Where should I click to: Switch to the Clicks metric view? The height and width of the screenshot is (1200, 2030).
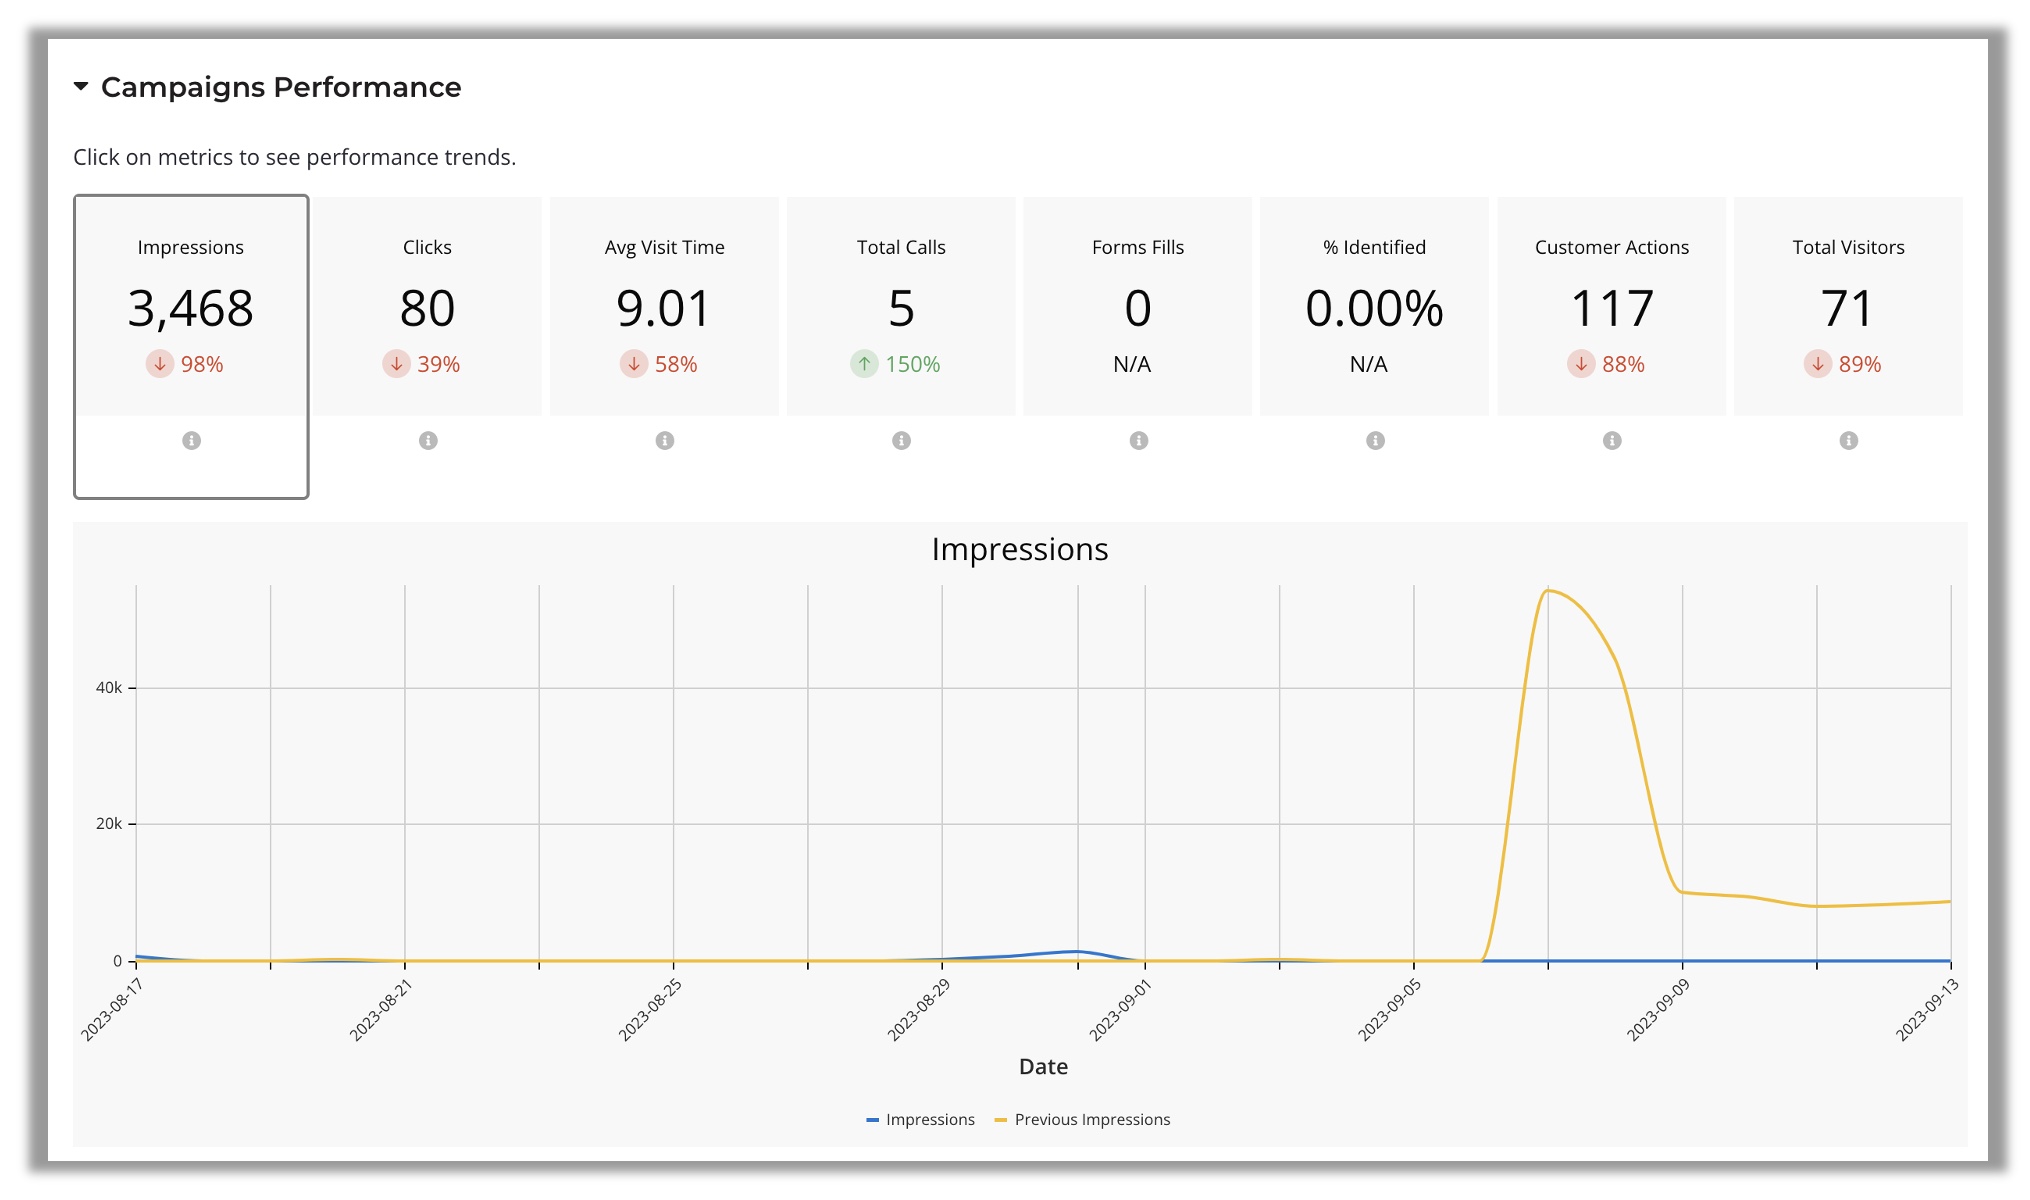428,300
